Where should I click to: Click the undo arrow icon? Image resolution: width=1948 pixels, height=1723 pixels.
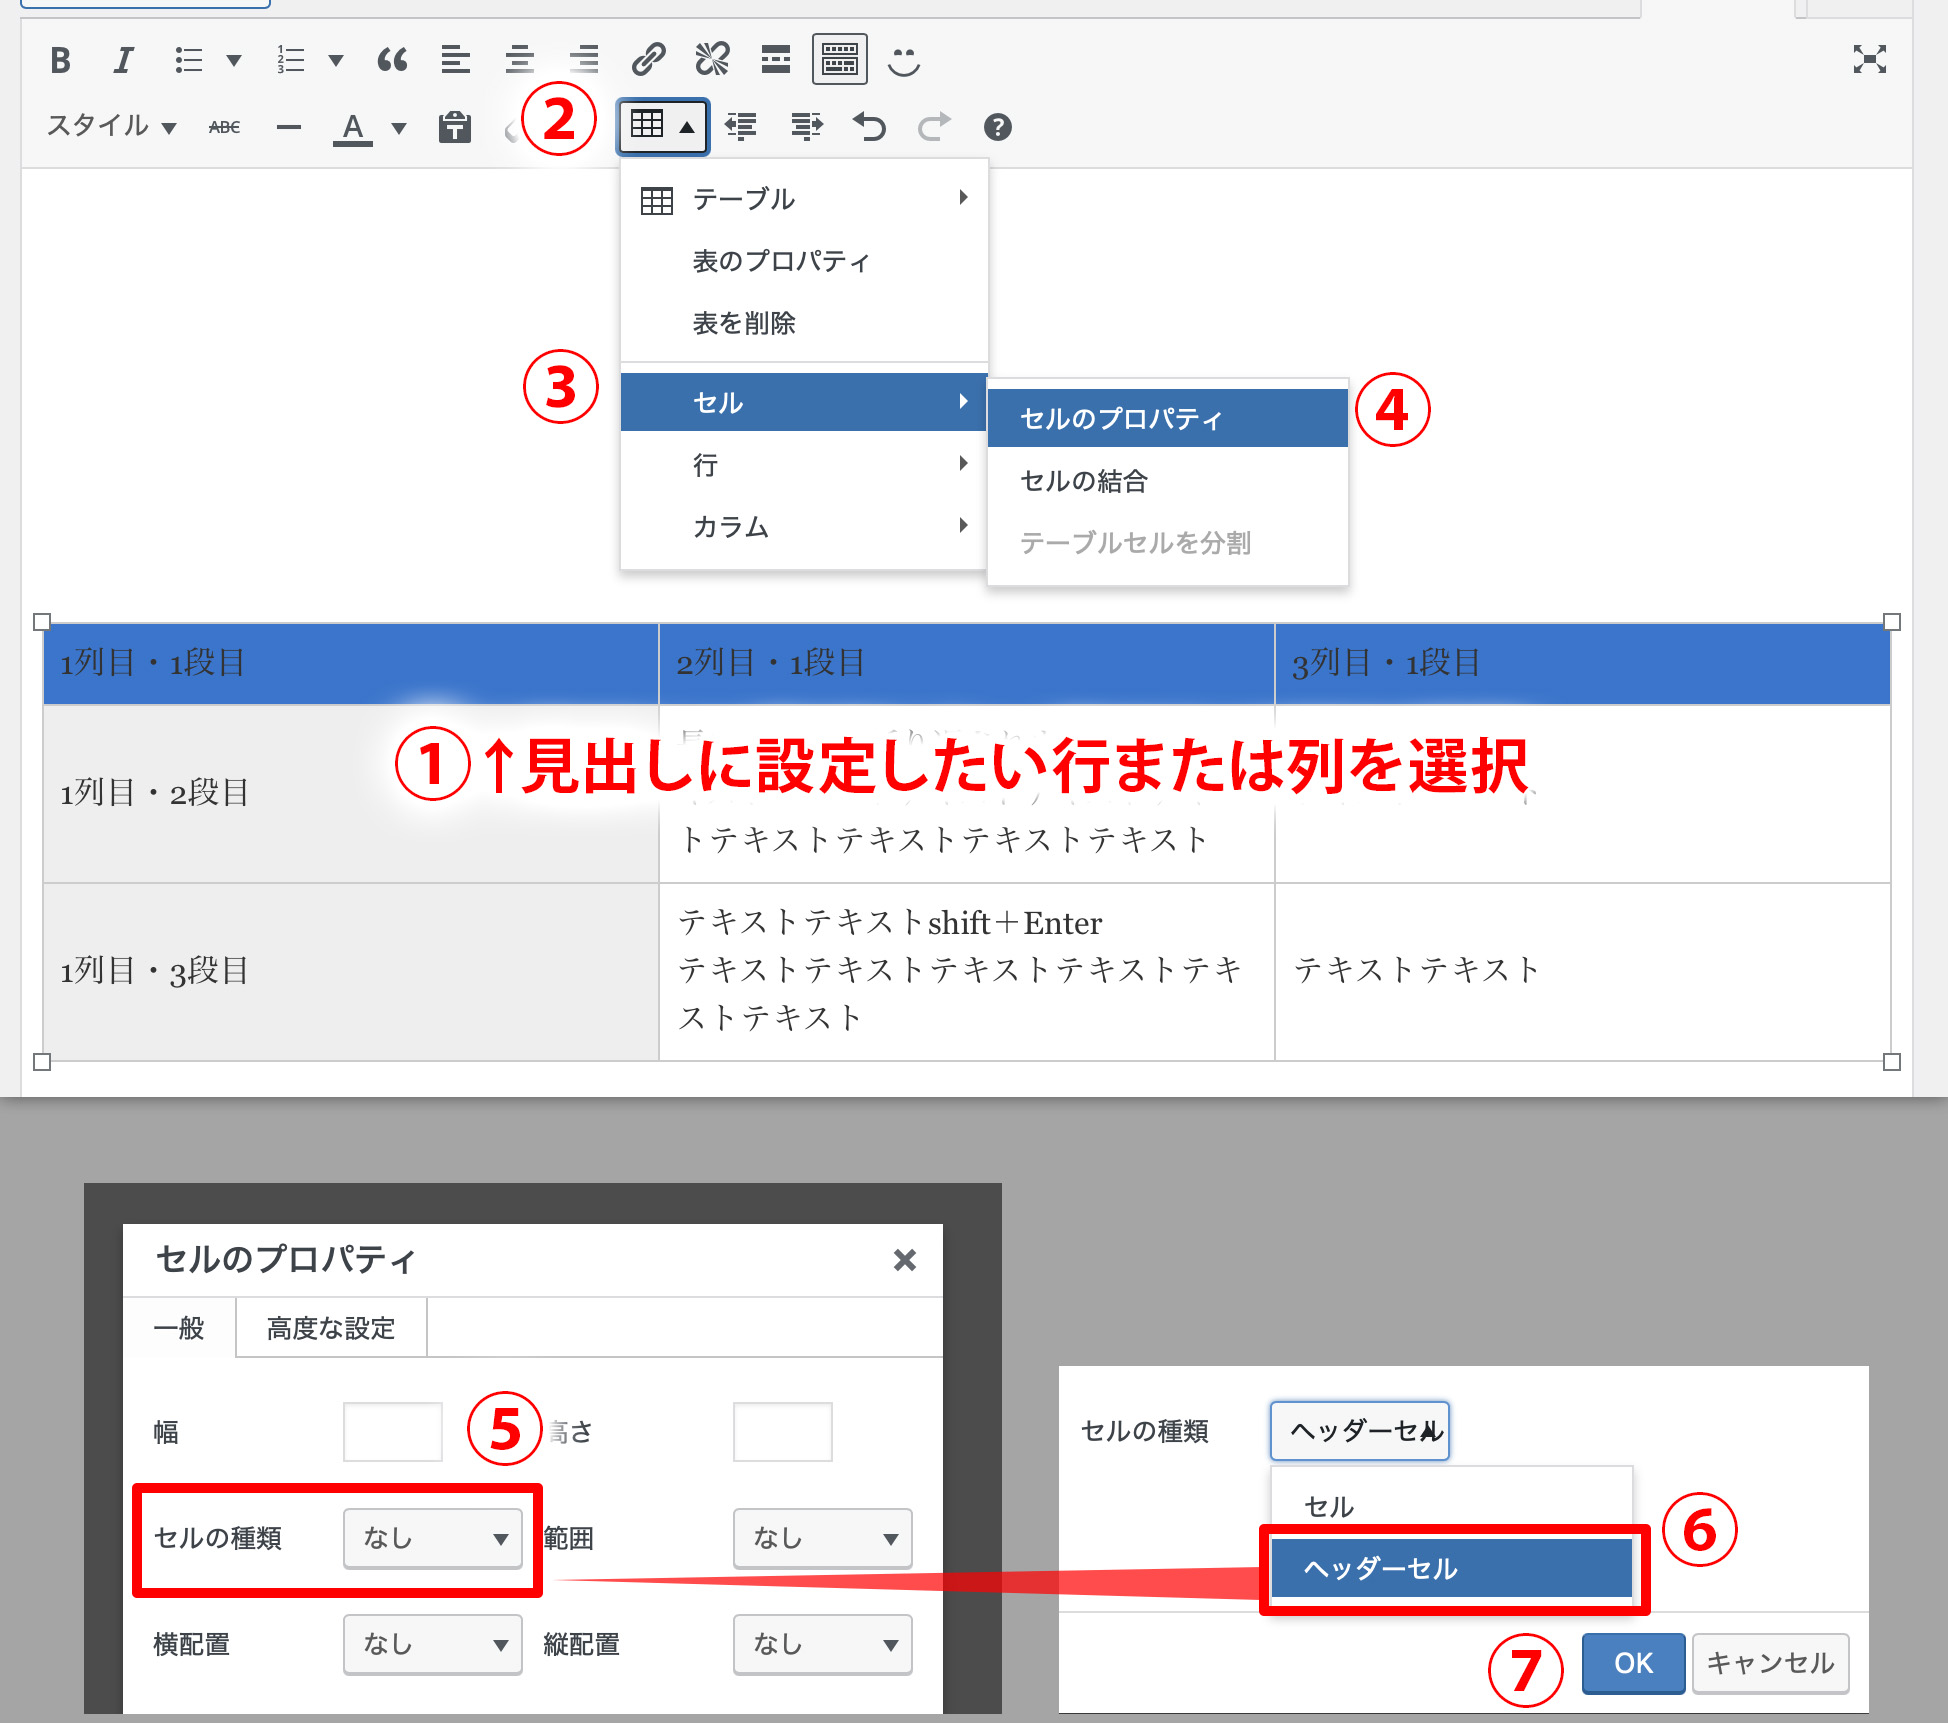[869, 127]
